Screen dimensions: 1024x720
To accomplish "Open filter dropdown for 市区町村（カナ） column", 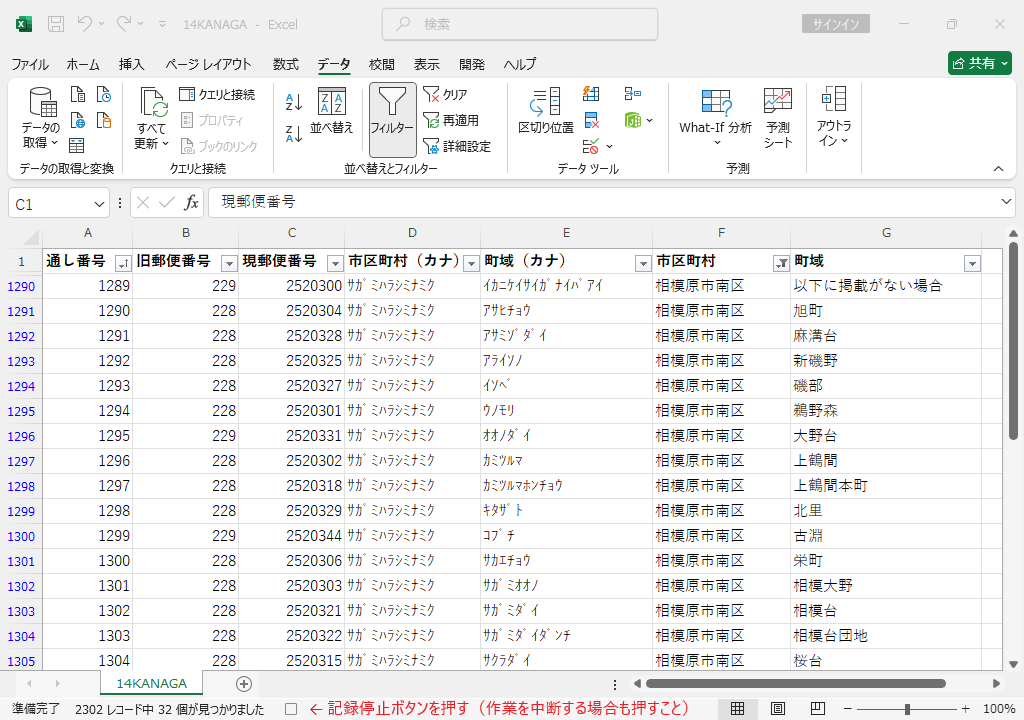I will pos(471,263).
